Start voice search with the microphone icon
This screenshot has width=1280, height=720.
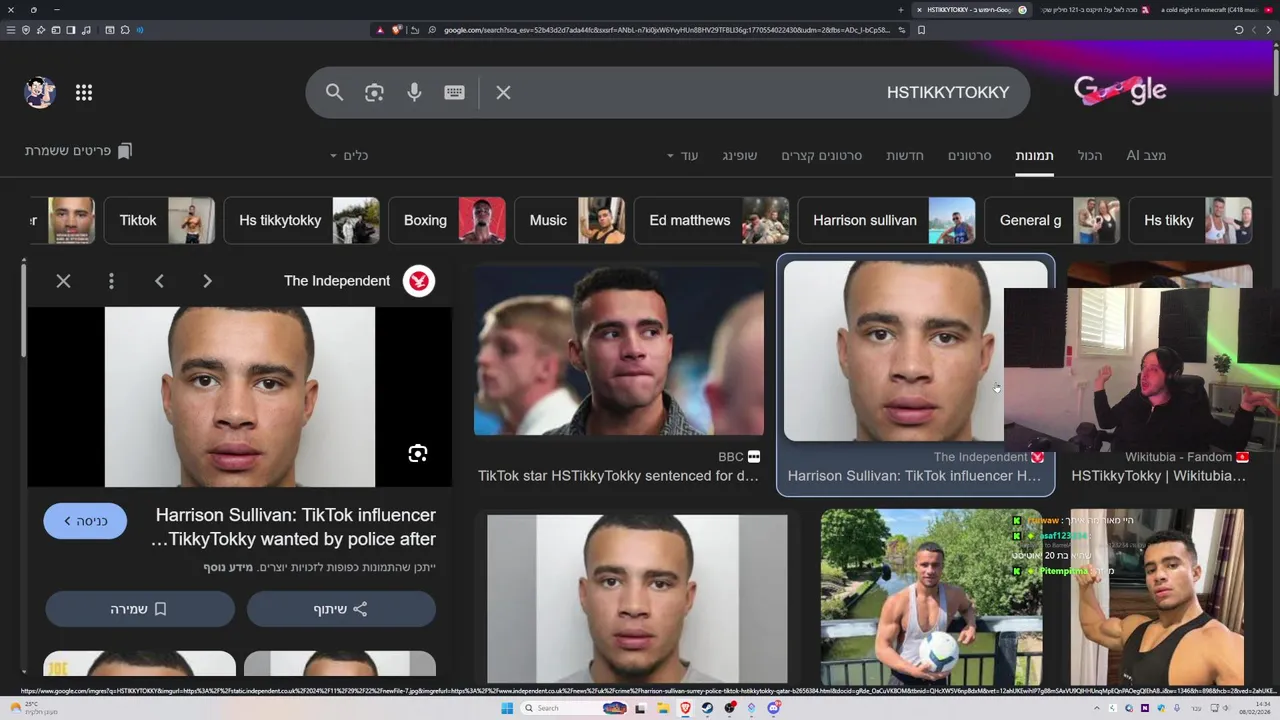414,92
